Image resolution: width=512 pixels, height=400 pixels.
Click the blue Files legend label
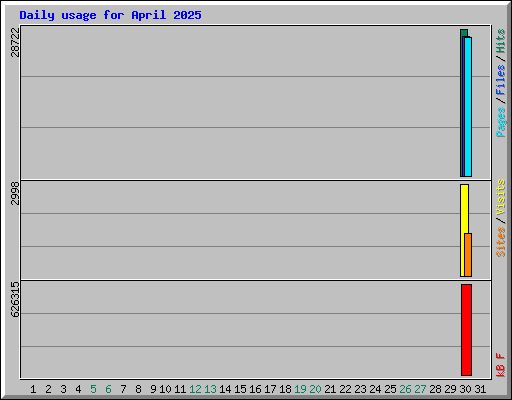[501, 80]
